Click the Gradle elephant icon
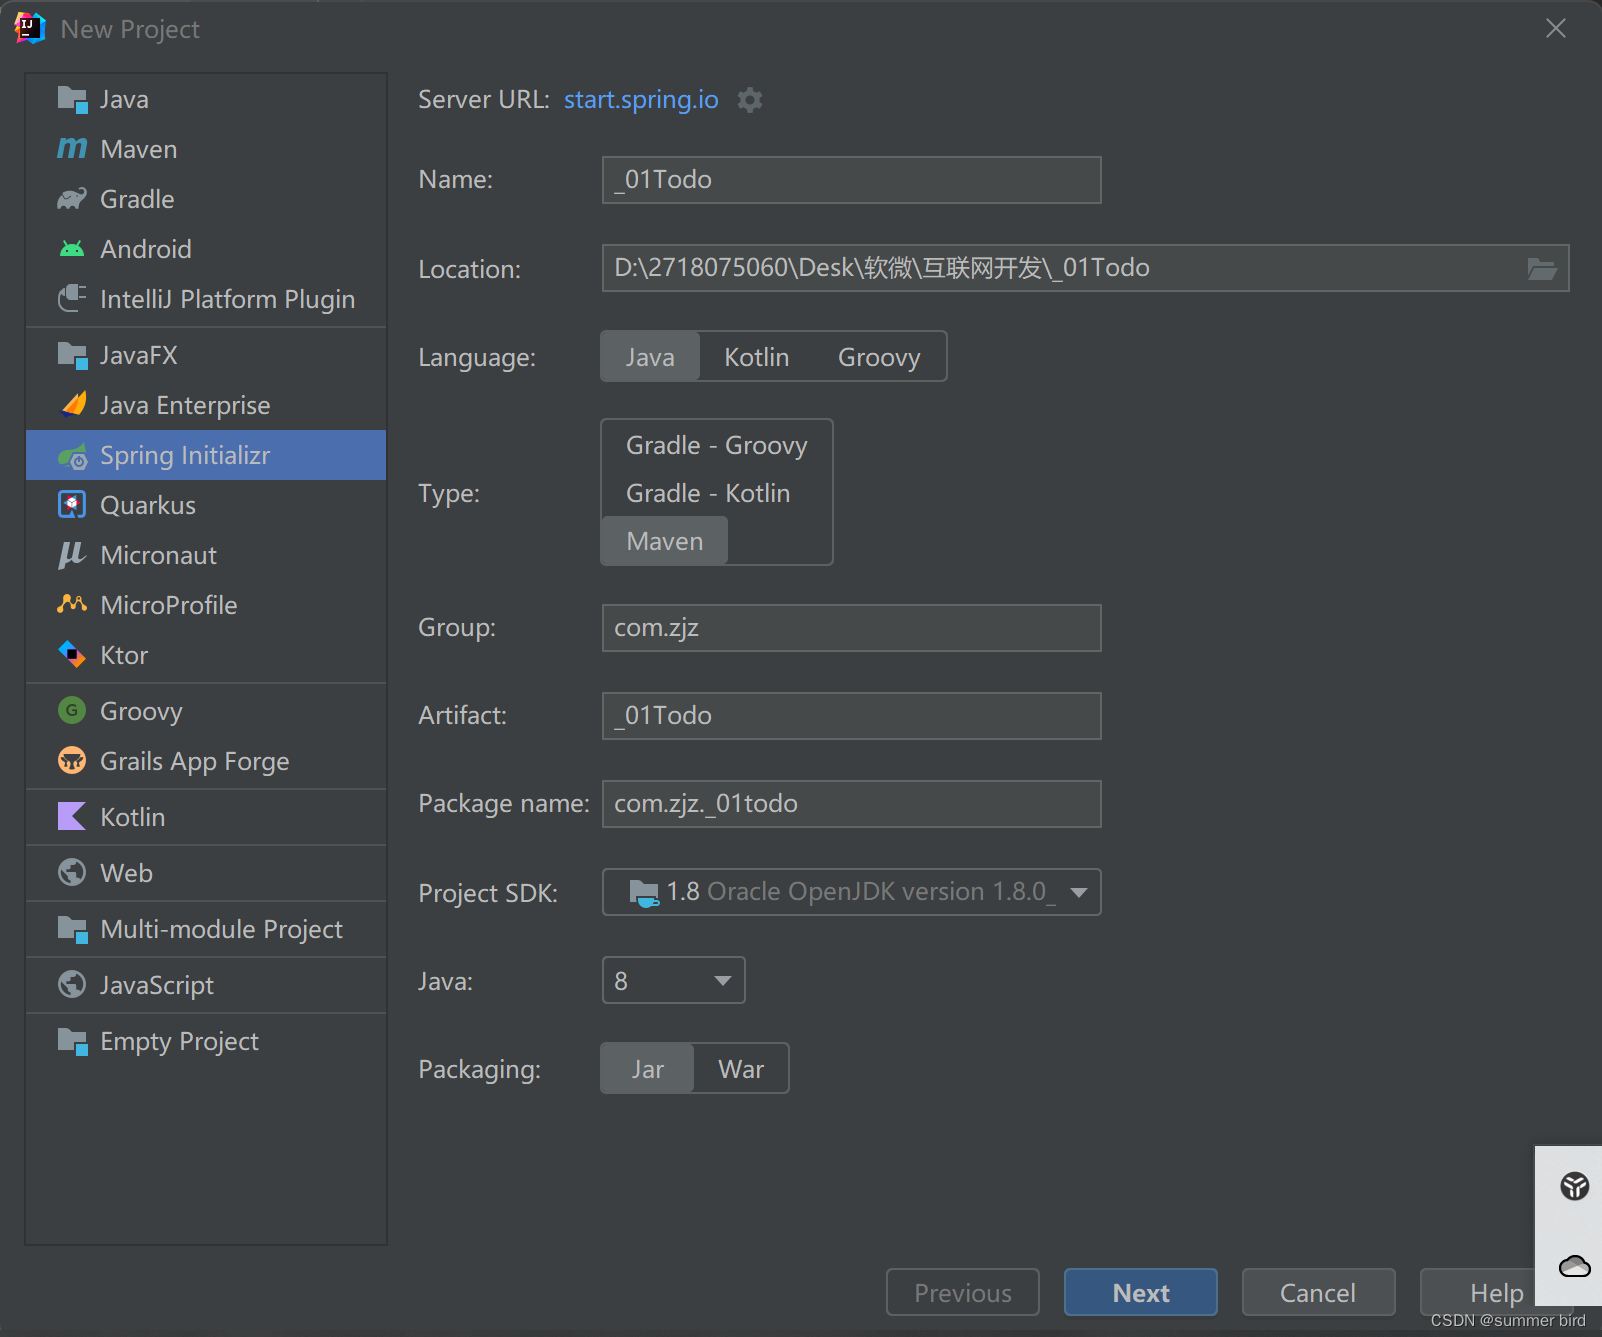Image resolution: width=1602 pixels, height=1337 pixels. point(72,199)
